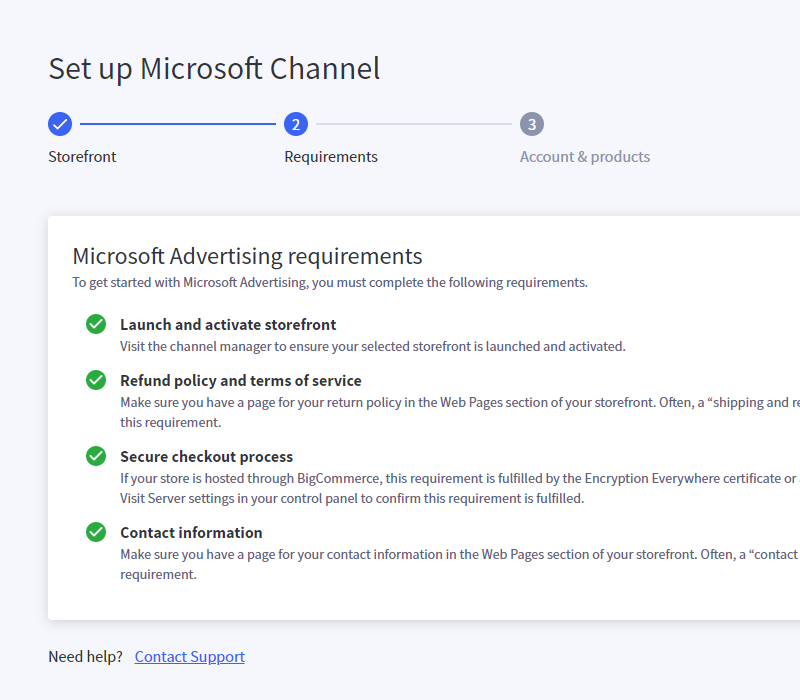Click the Need help? text
This screenshot has height=700, width=800.
pyautogui.click(x=86, y=657)
